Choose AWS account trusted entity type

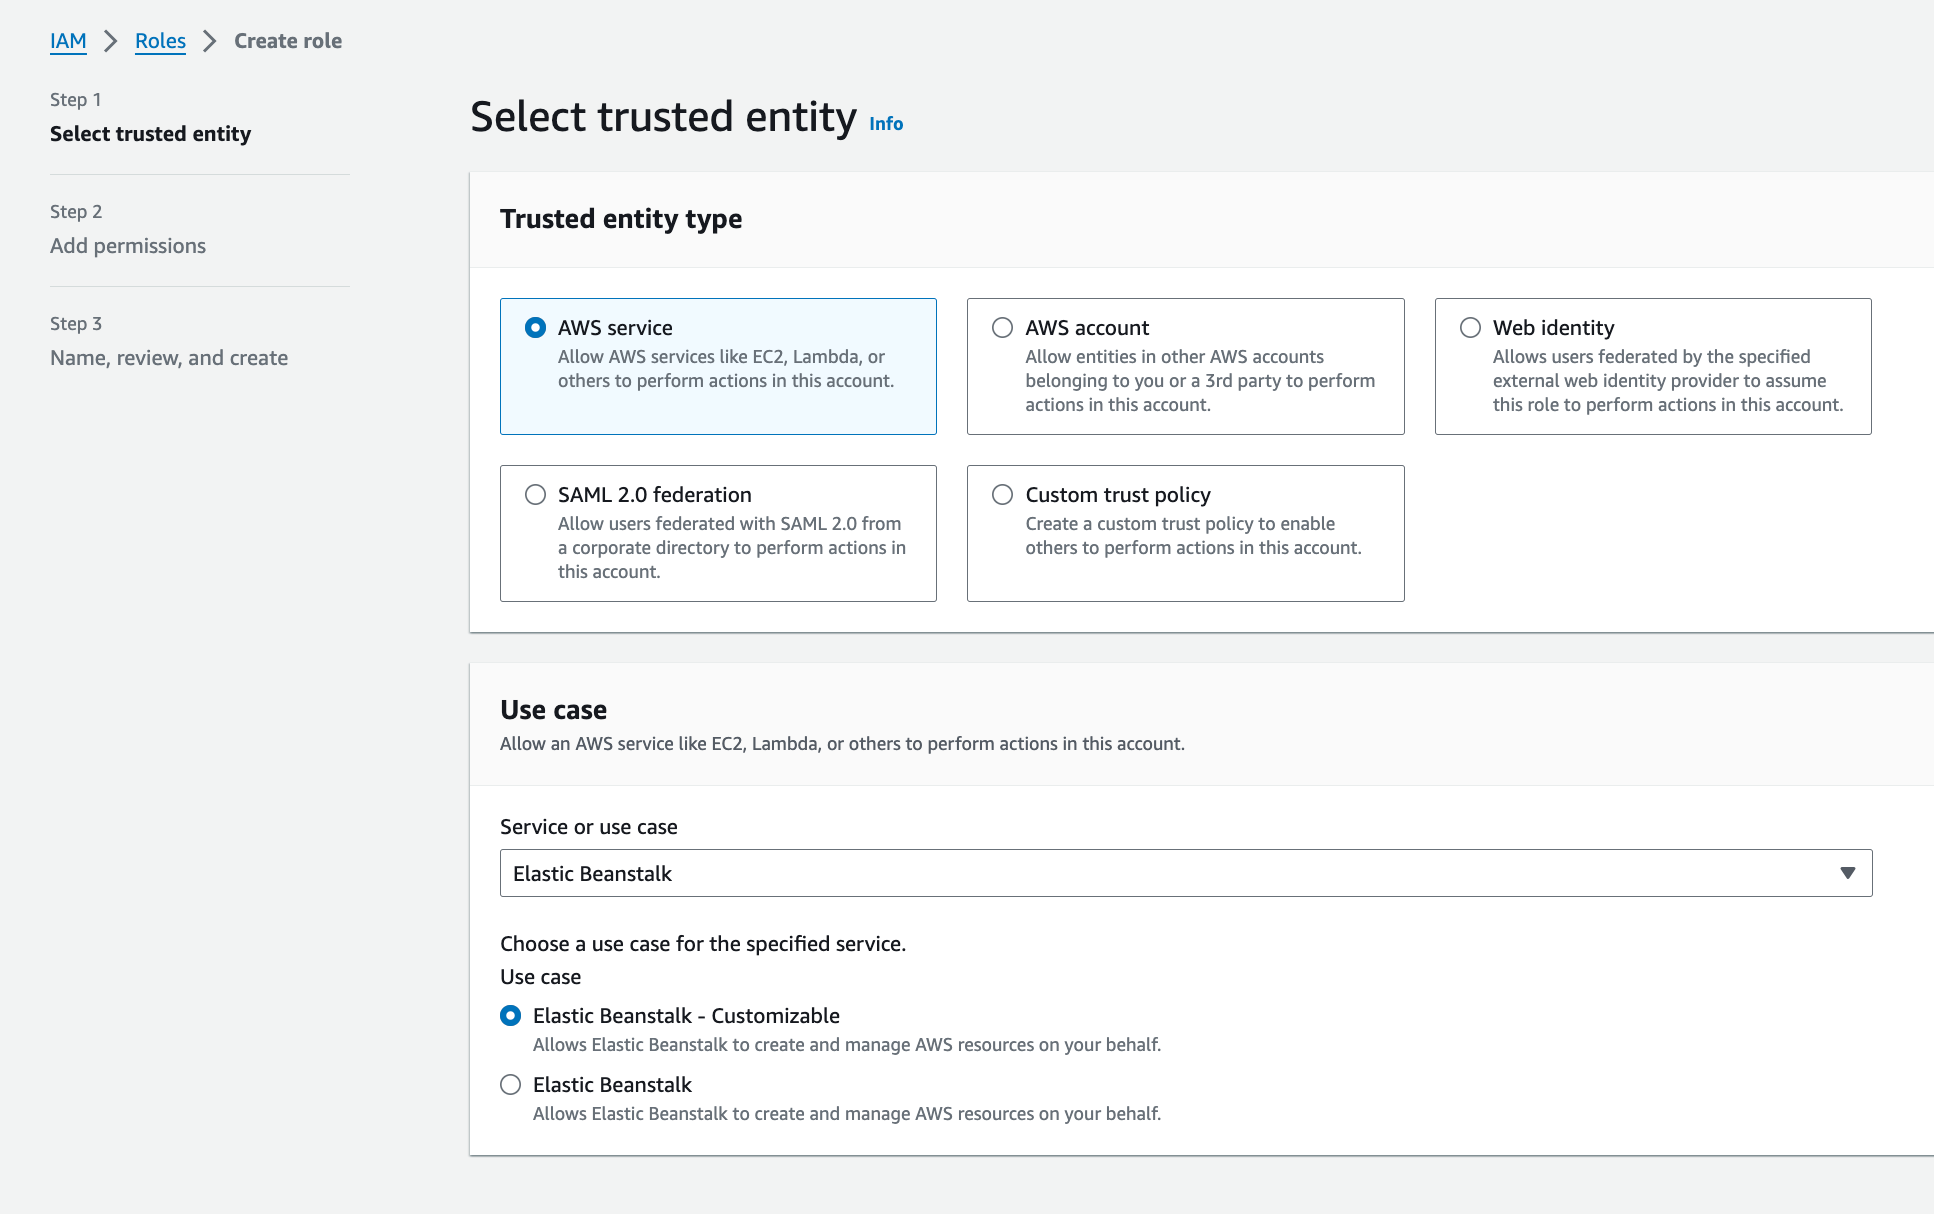click(1002, 328)
